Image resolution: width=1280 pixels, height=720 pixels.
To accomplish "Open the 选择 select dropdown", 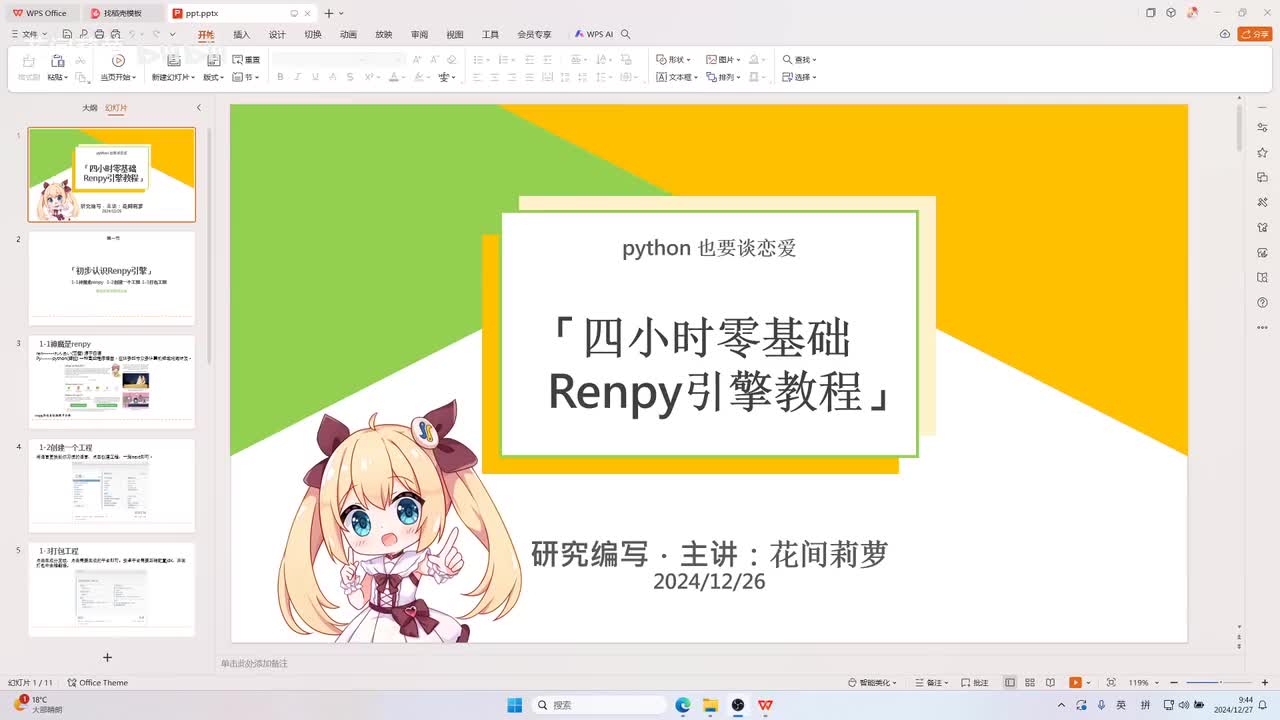I will pos(800,77).
